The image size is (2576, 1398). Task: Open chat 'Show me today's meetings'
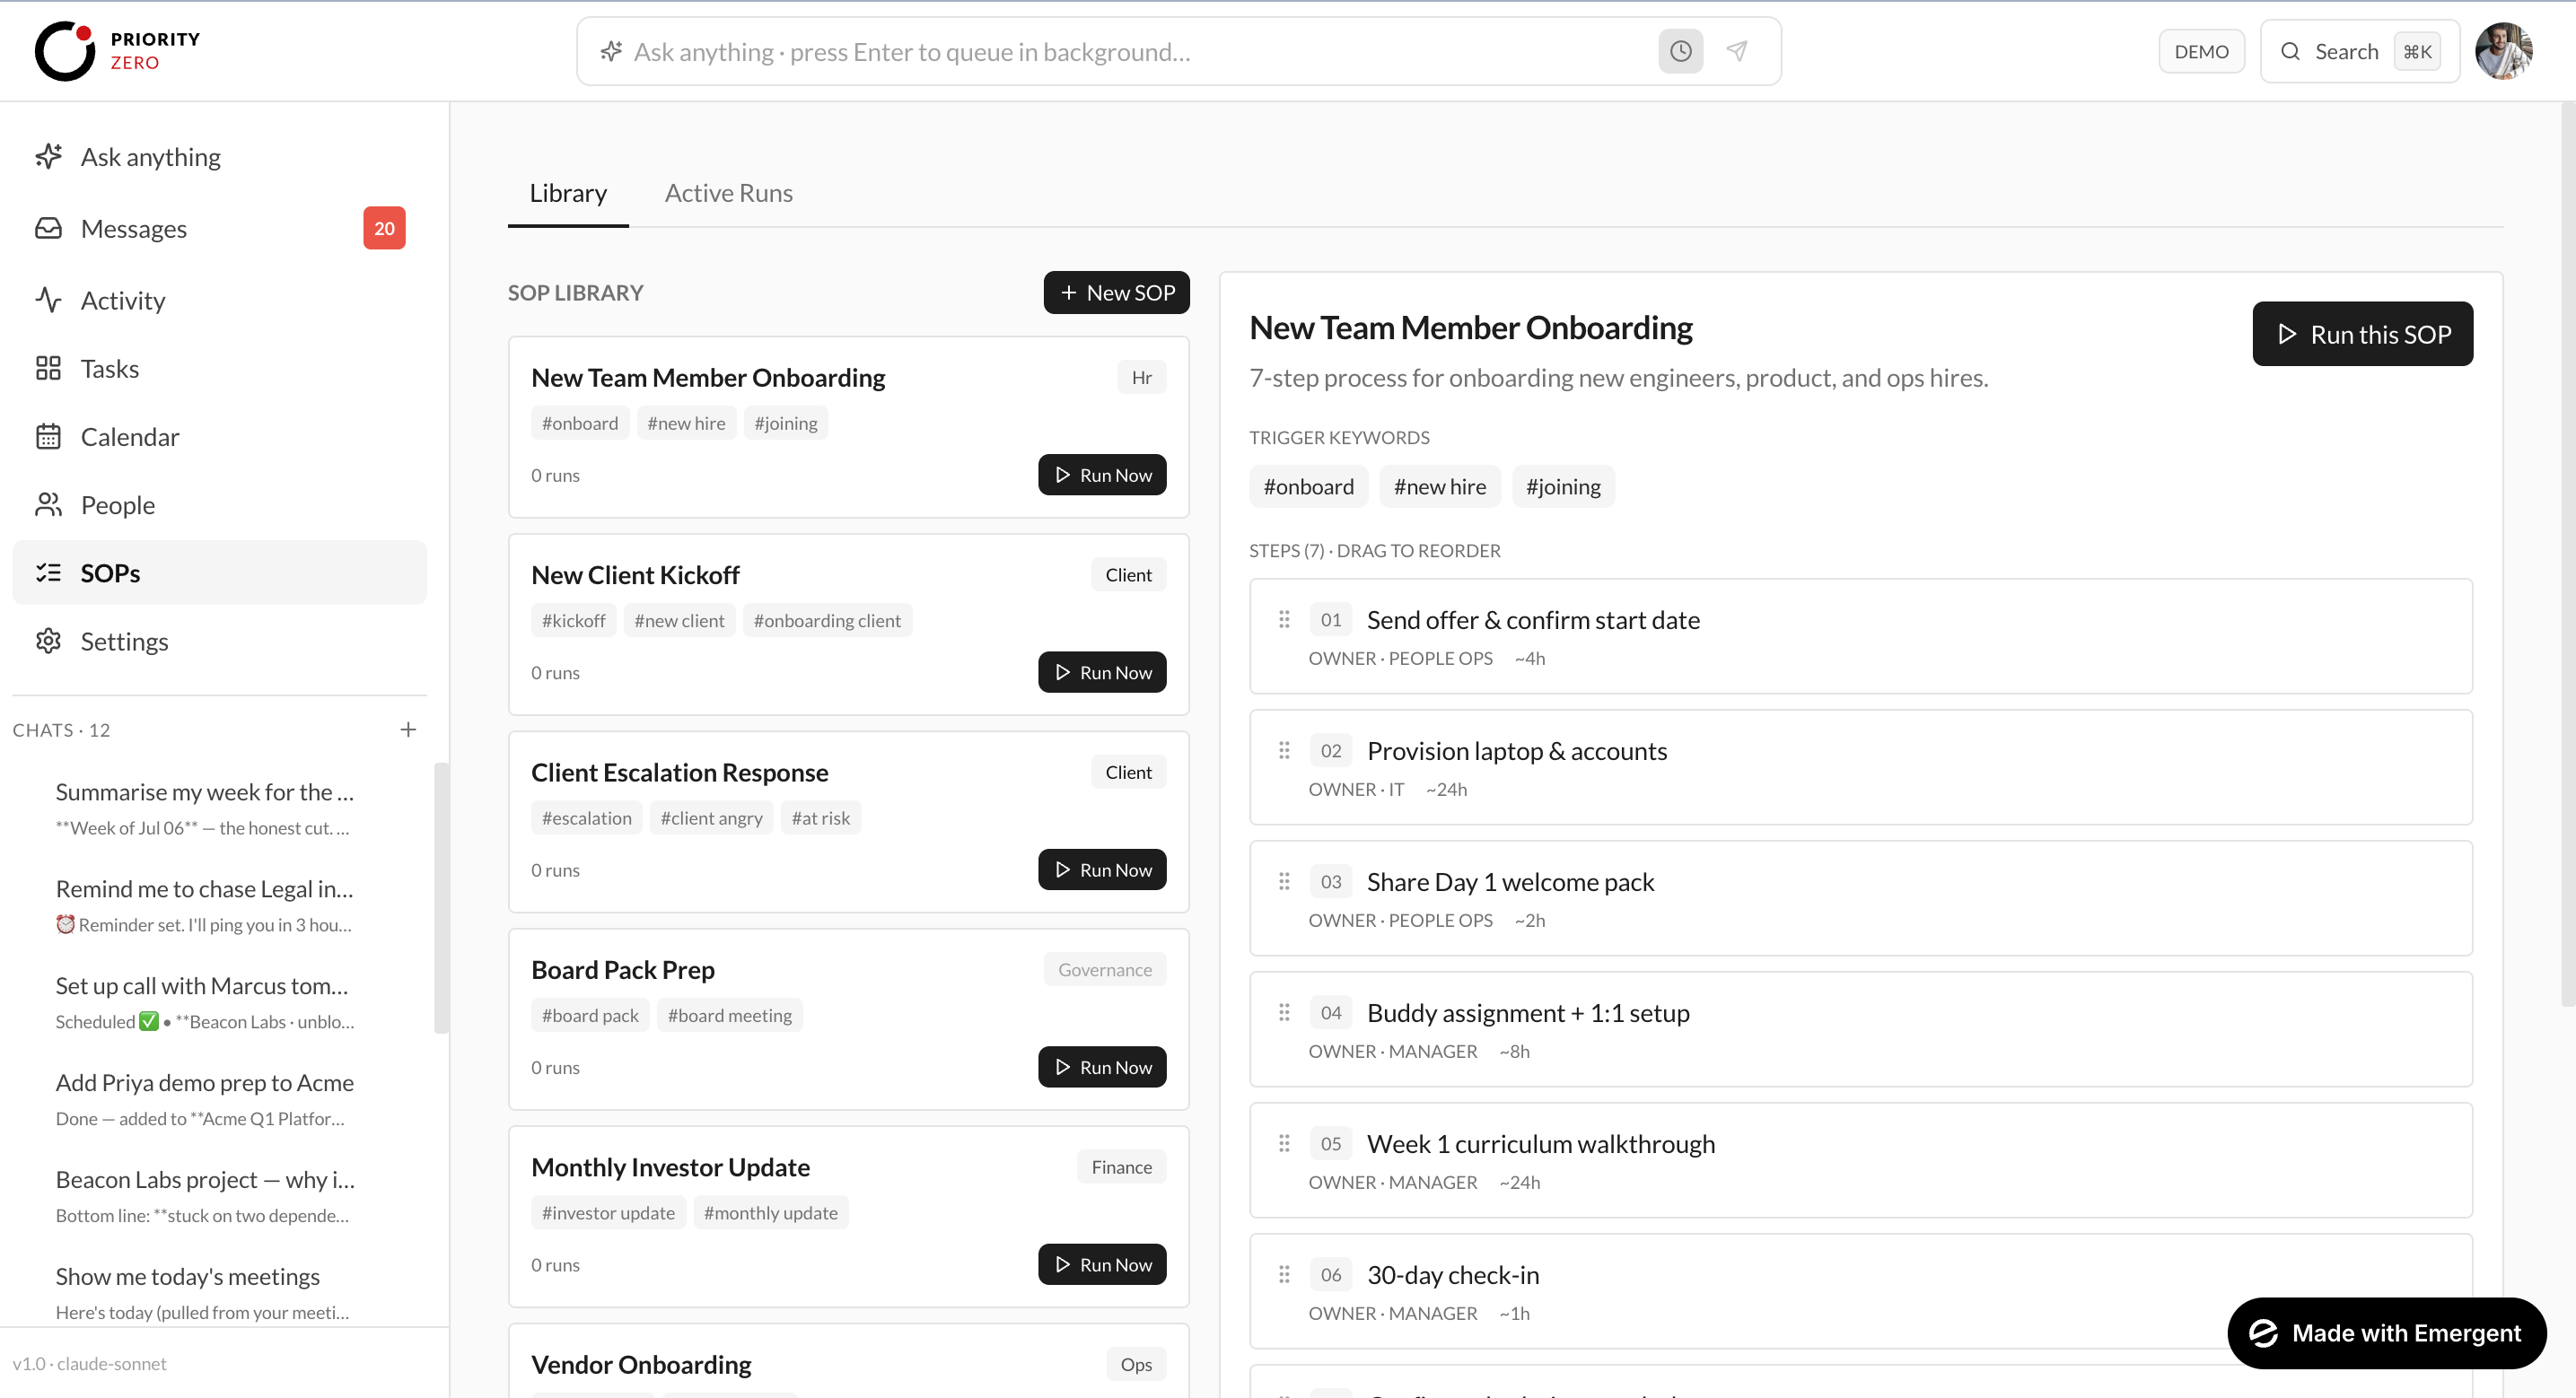tap(205, 1293)
